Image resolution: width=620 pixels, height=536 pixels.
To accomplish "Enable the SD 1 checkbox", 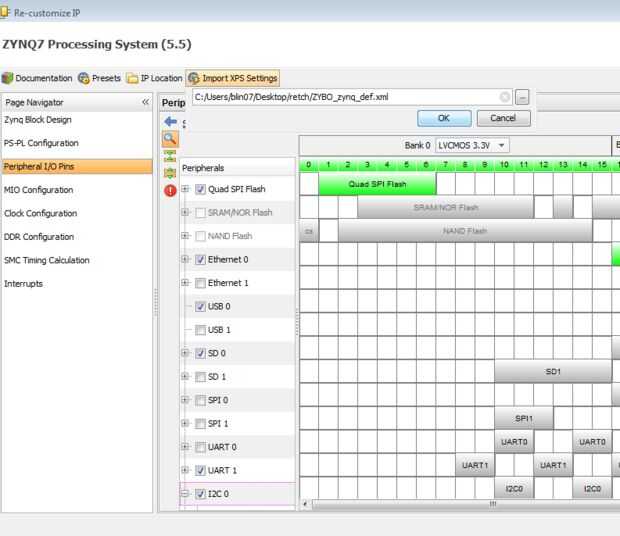I will [x=200, y=377].
